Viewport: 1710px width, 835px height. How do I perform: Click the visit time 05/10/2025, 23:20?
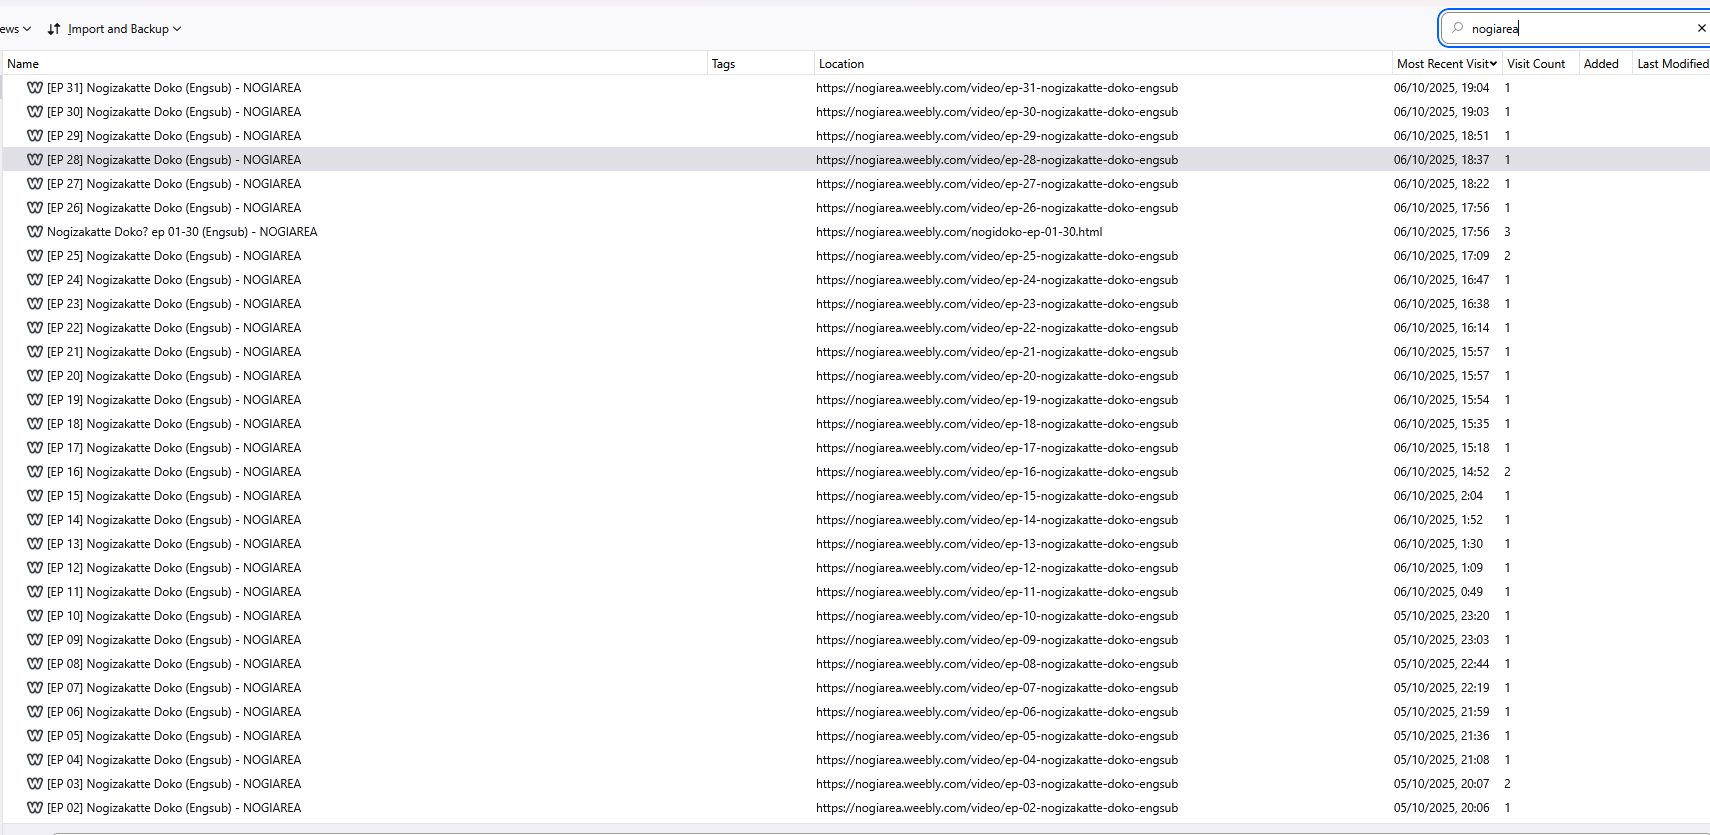[x=1441, y=616]
